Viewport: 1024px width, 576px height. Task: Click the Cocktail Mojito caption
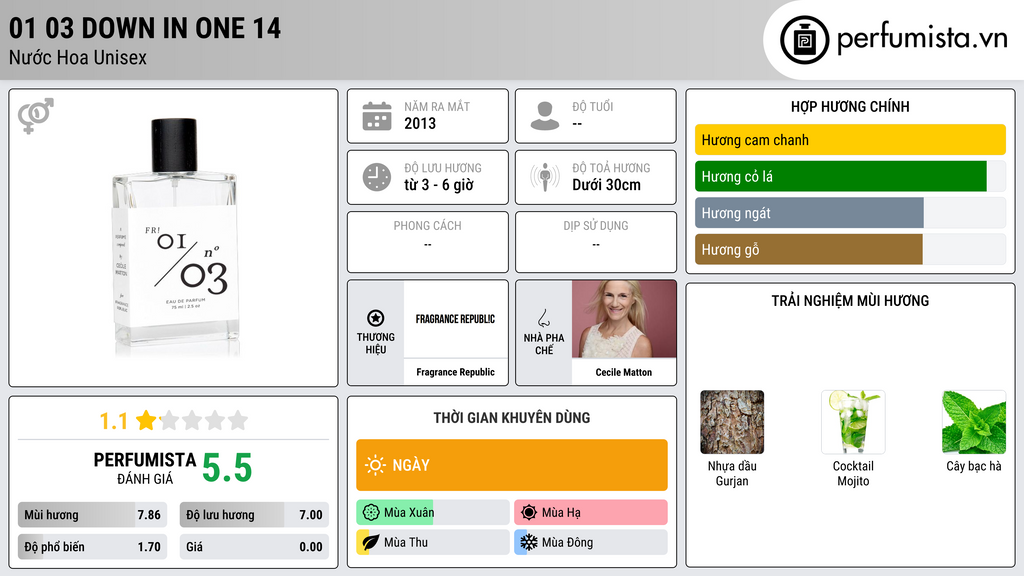click(853, 473)
